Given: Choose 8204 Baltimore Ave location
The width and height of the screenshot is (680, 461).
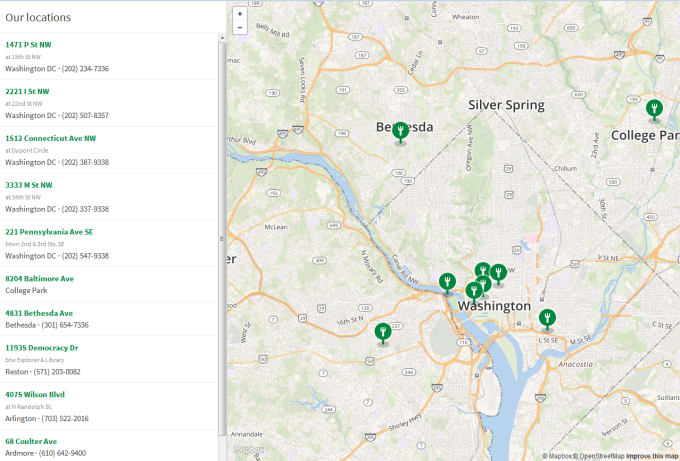Looking at the screenshot, I should click(39, 278).
